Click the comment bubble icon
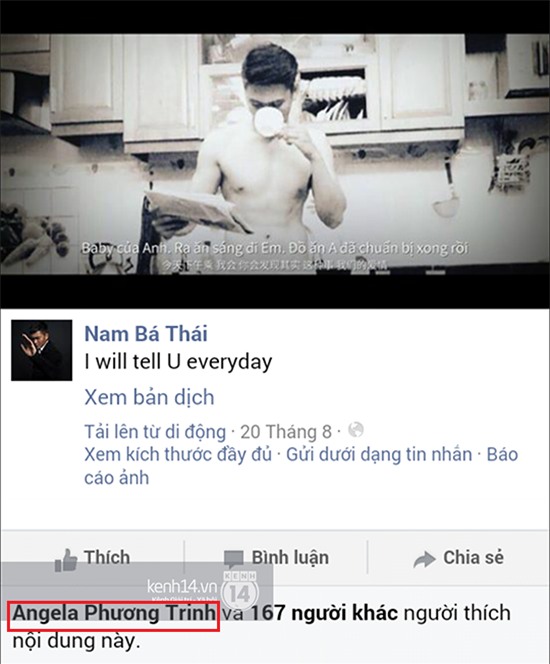Screen dimensions: 550x664 coord(234,560)
